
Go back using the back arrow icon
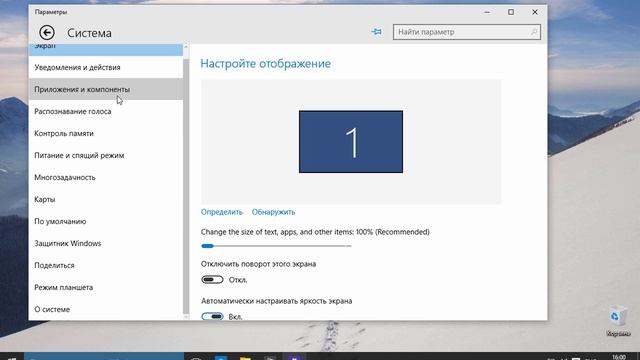coord(47,33)
